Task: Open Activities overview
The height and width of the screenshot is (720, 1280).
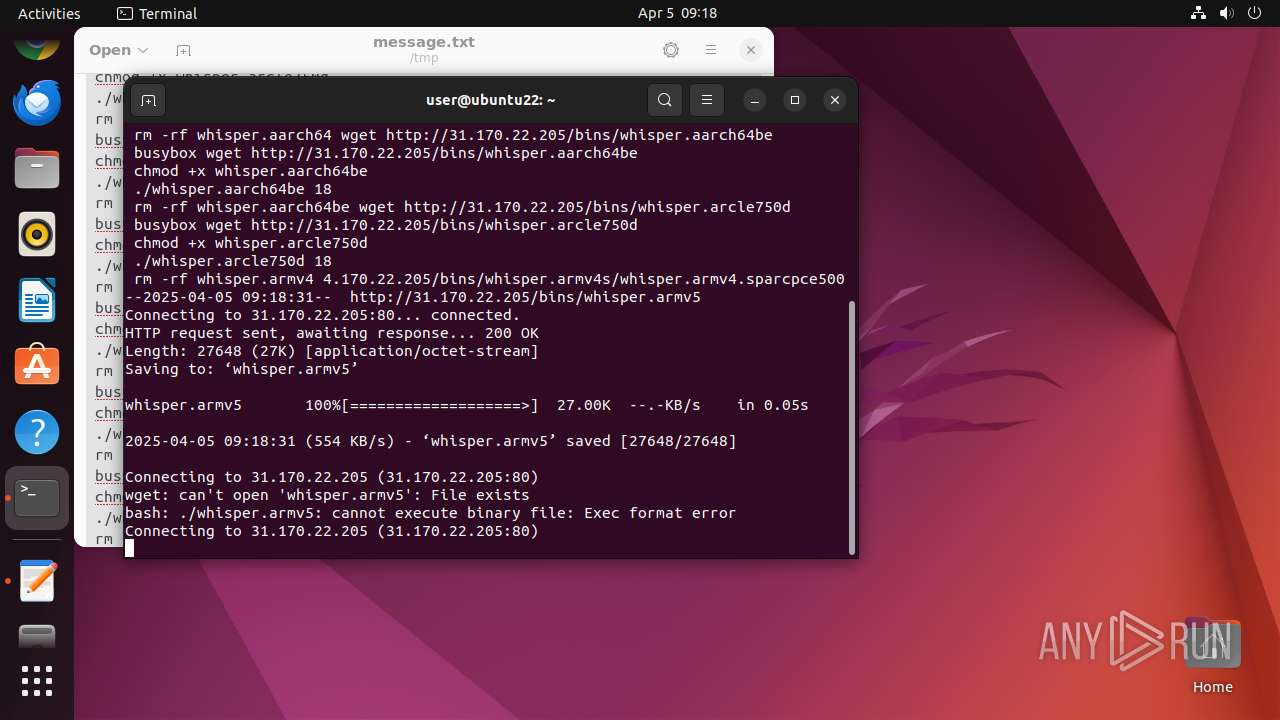Action: tap(49, 13)
